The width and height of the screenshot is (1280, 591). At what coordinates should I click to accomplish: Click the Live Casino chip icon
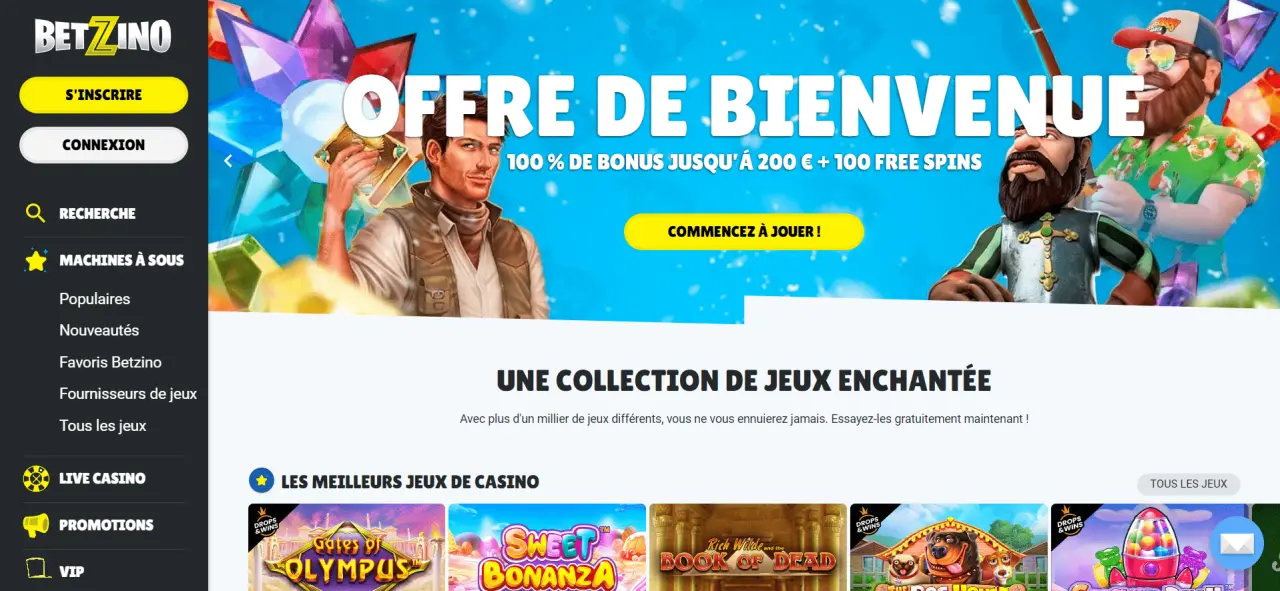[x=36, y=478]
